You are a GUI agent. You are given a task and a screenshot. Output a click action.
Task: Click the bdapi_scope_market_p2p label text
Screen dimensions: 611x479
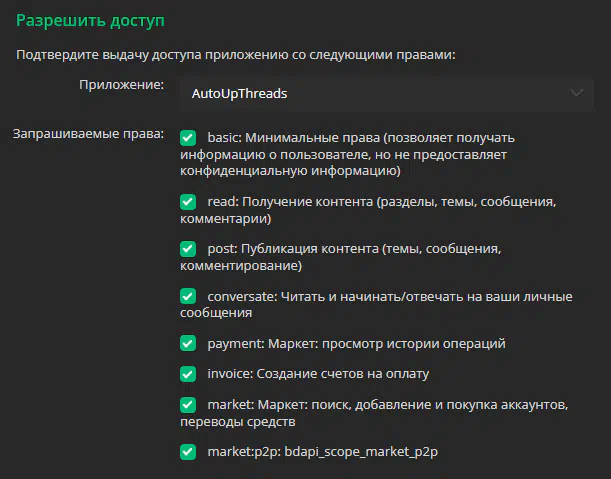click(361, 452)
